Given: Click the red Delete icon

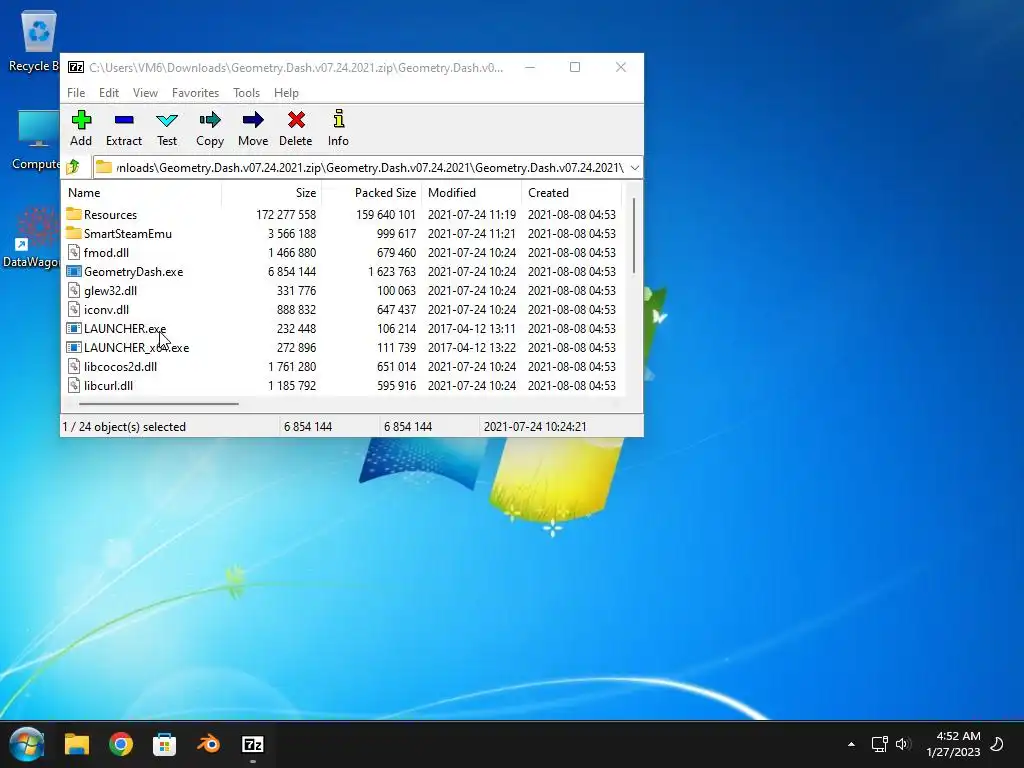Looking at the screenshot, I should (x=296, y=120).
